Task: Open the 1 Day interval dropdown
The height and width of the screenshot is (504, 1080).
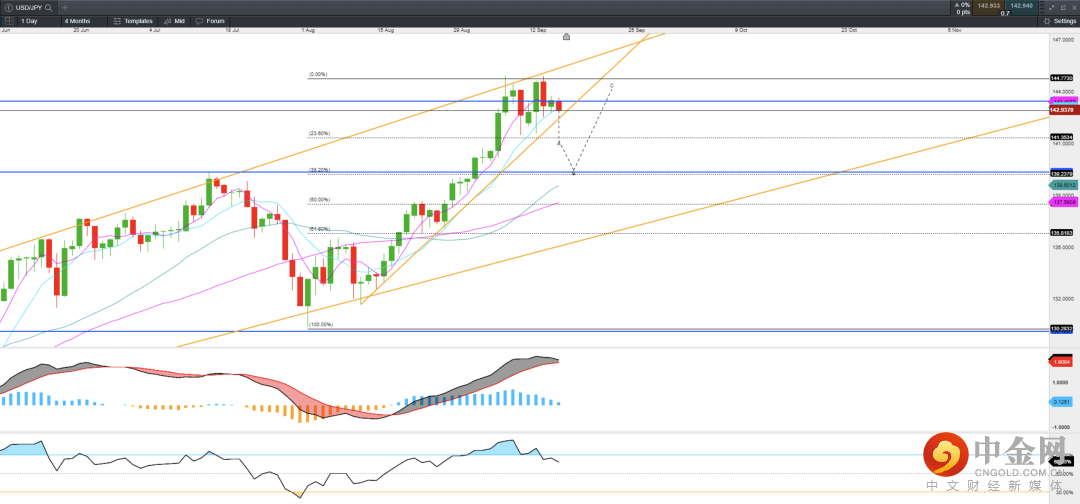Action: (x=30, y=20)
